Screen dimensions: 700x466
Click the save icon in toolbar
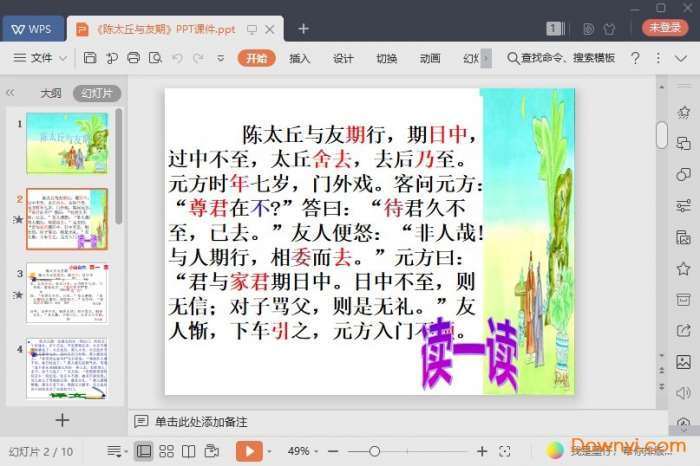pyautogui.click(x=90, y=58)
